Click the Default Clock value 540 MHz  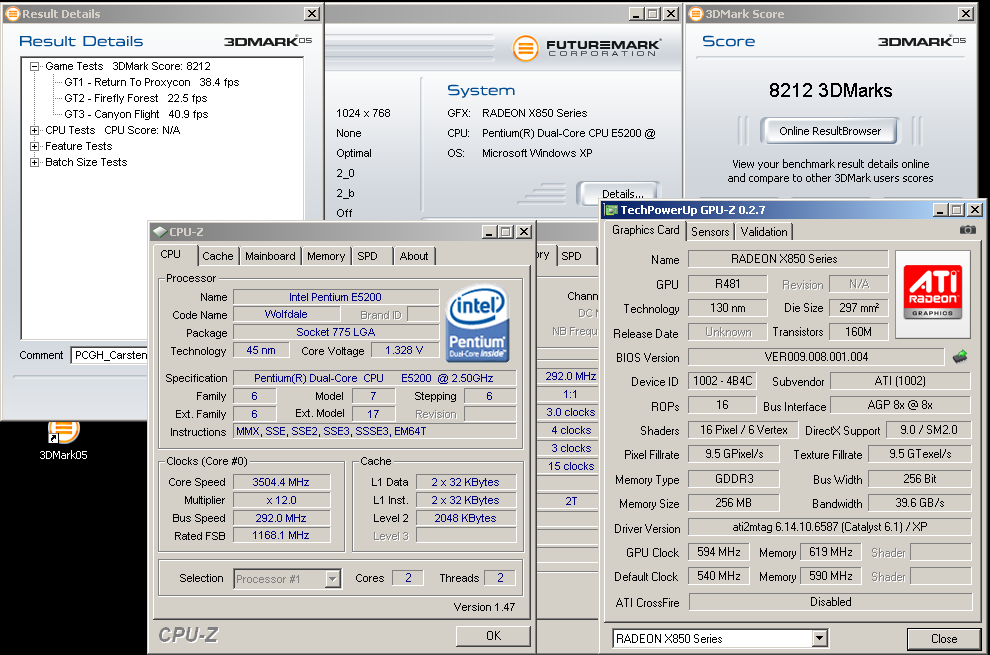(x=719, y=576)
